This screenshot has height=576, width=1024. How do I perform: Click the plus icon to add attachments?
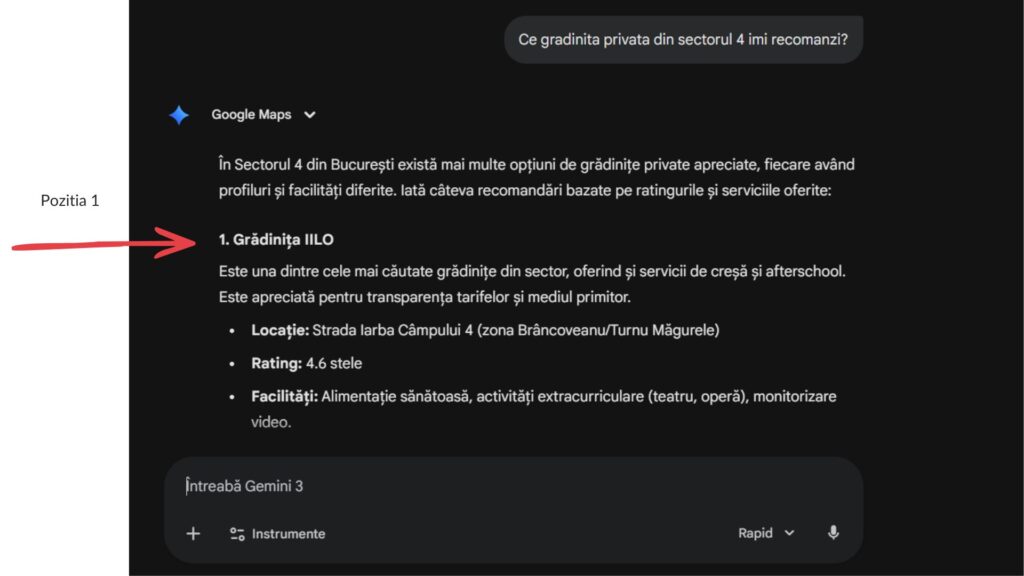193,533
